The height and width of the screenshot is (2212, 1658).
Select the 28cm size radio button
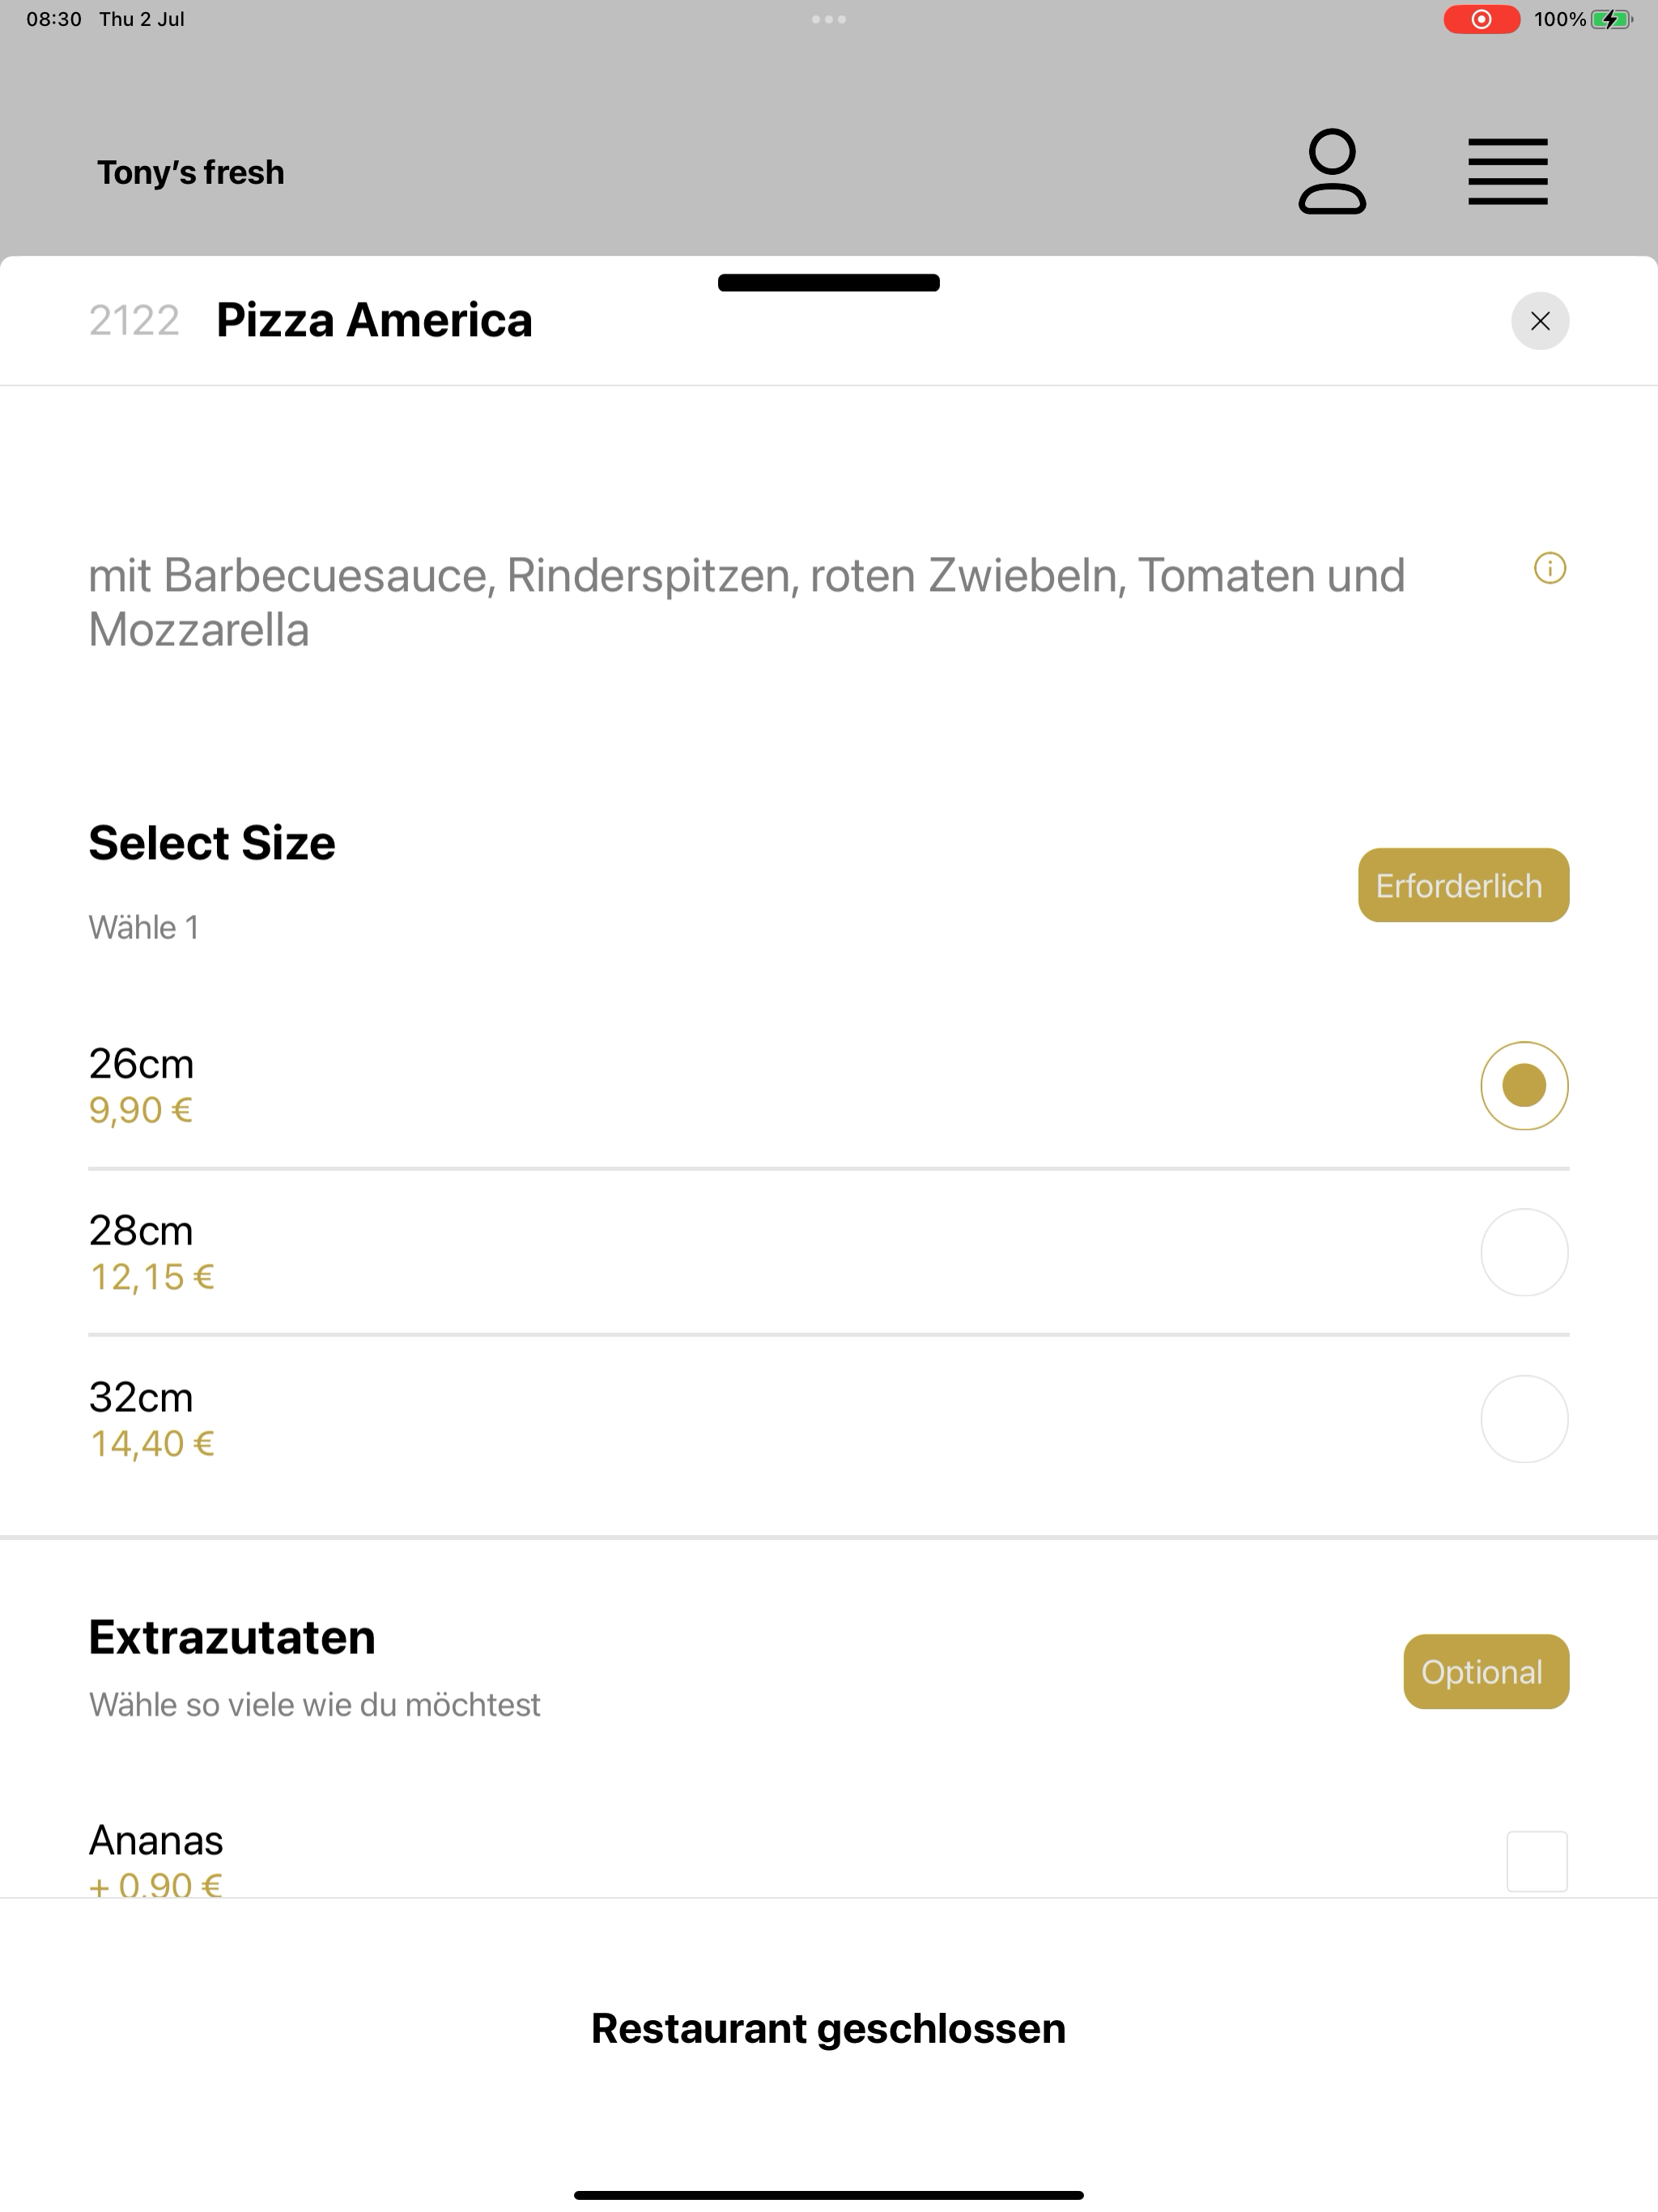[1524, 1253]
